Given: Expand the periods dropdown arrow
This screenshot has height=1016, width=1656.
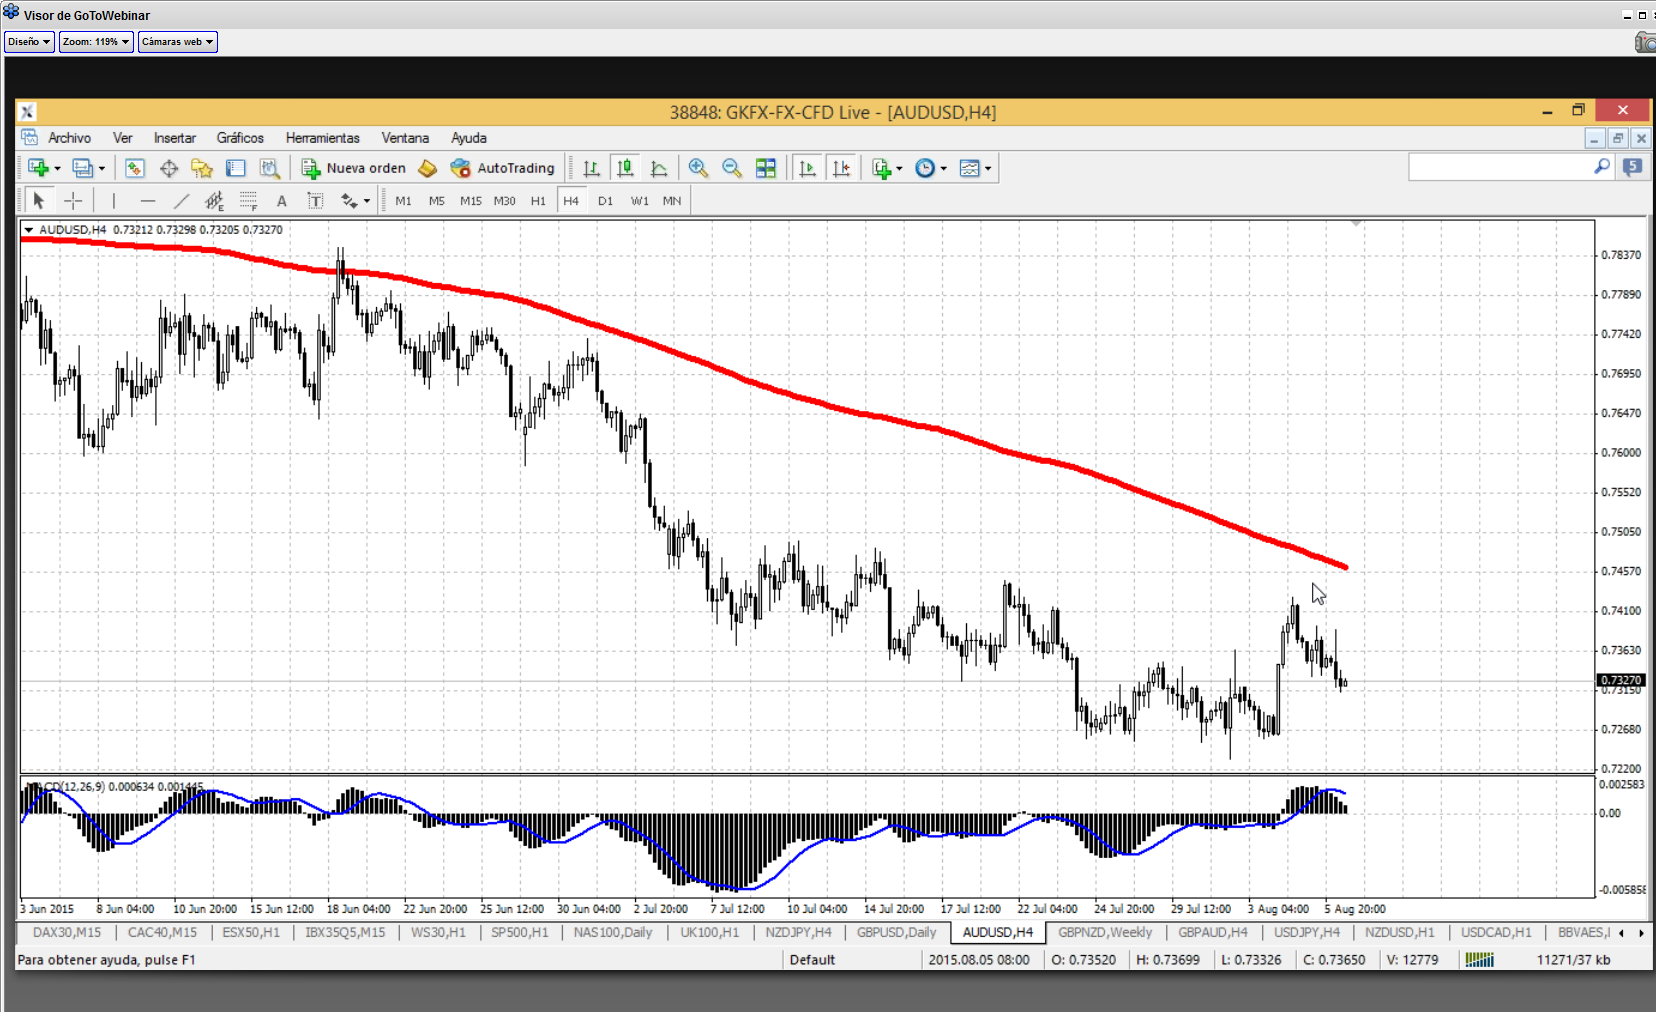Looking at the screenshot, I should 943,168.
